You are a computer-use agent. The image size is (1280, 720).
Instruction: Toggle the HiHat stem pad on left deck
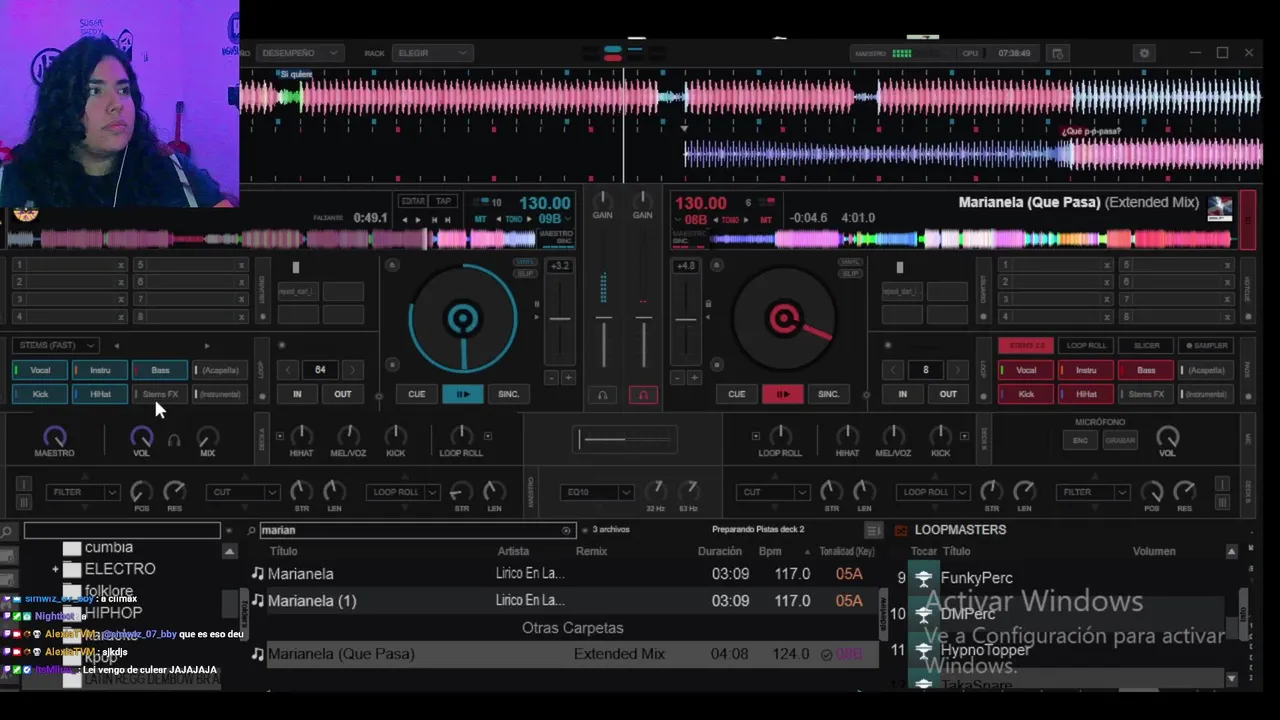(100, 394)
